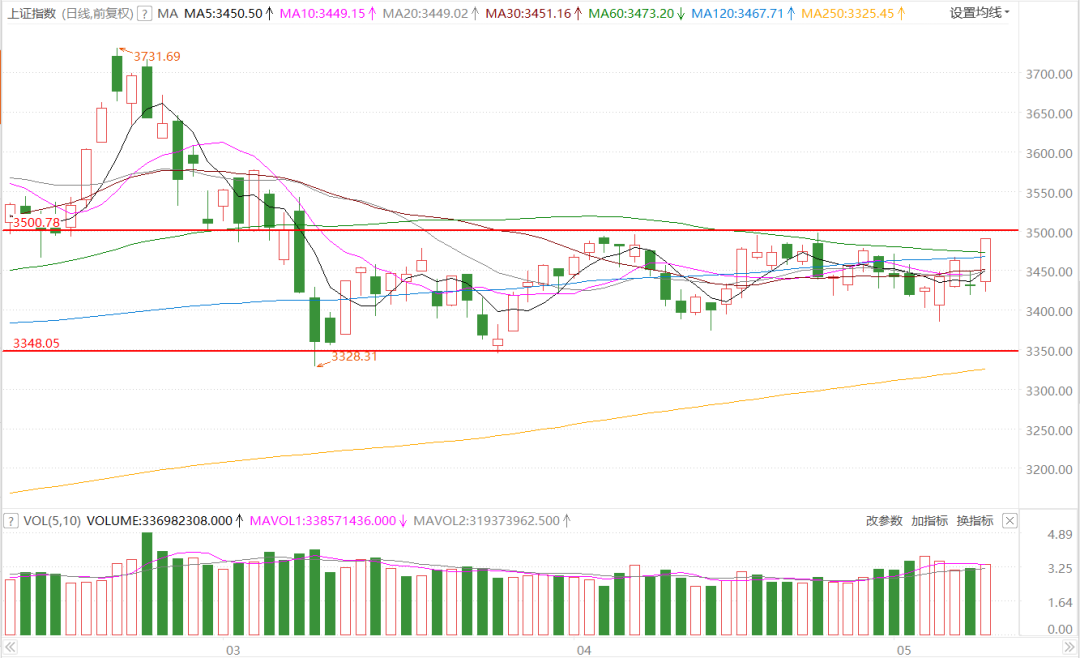Click the (日线,前复权) period label
This screenshot has height=658, width=1080.
tap(96, 13)
